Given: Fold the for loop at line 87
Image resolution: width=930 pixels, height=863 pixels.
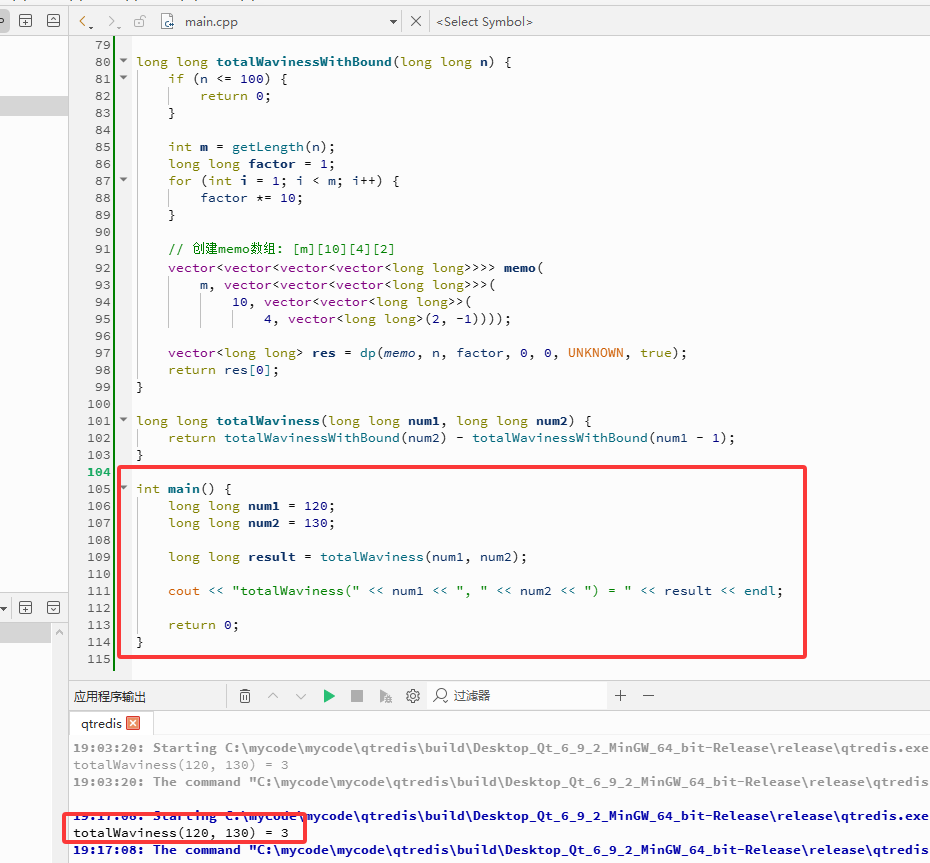Looking at the screenshot, I should 123,179.
